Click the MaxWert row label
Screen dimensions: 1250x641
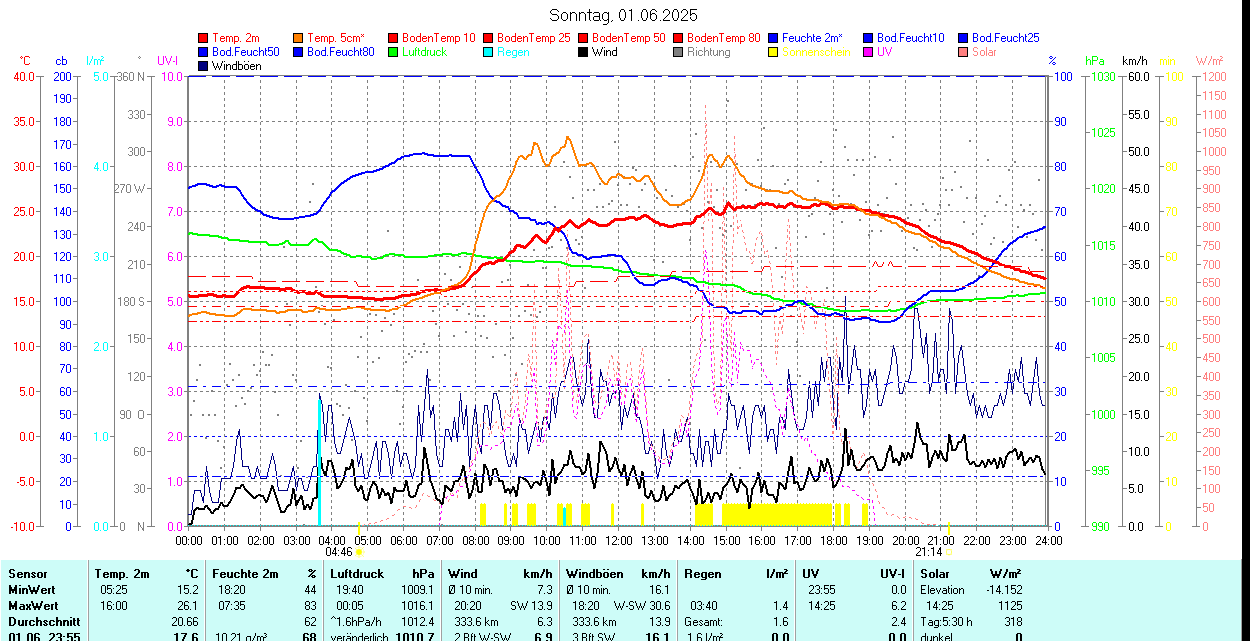coord(32,606)
